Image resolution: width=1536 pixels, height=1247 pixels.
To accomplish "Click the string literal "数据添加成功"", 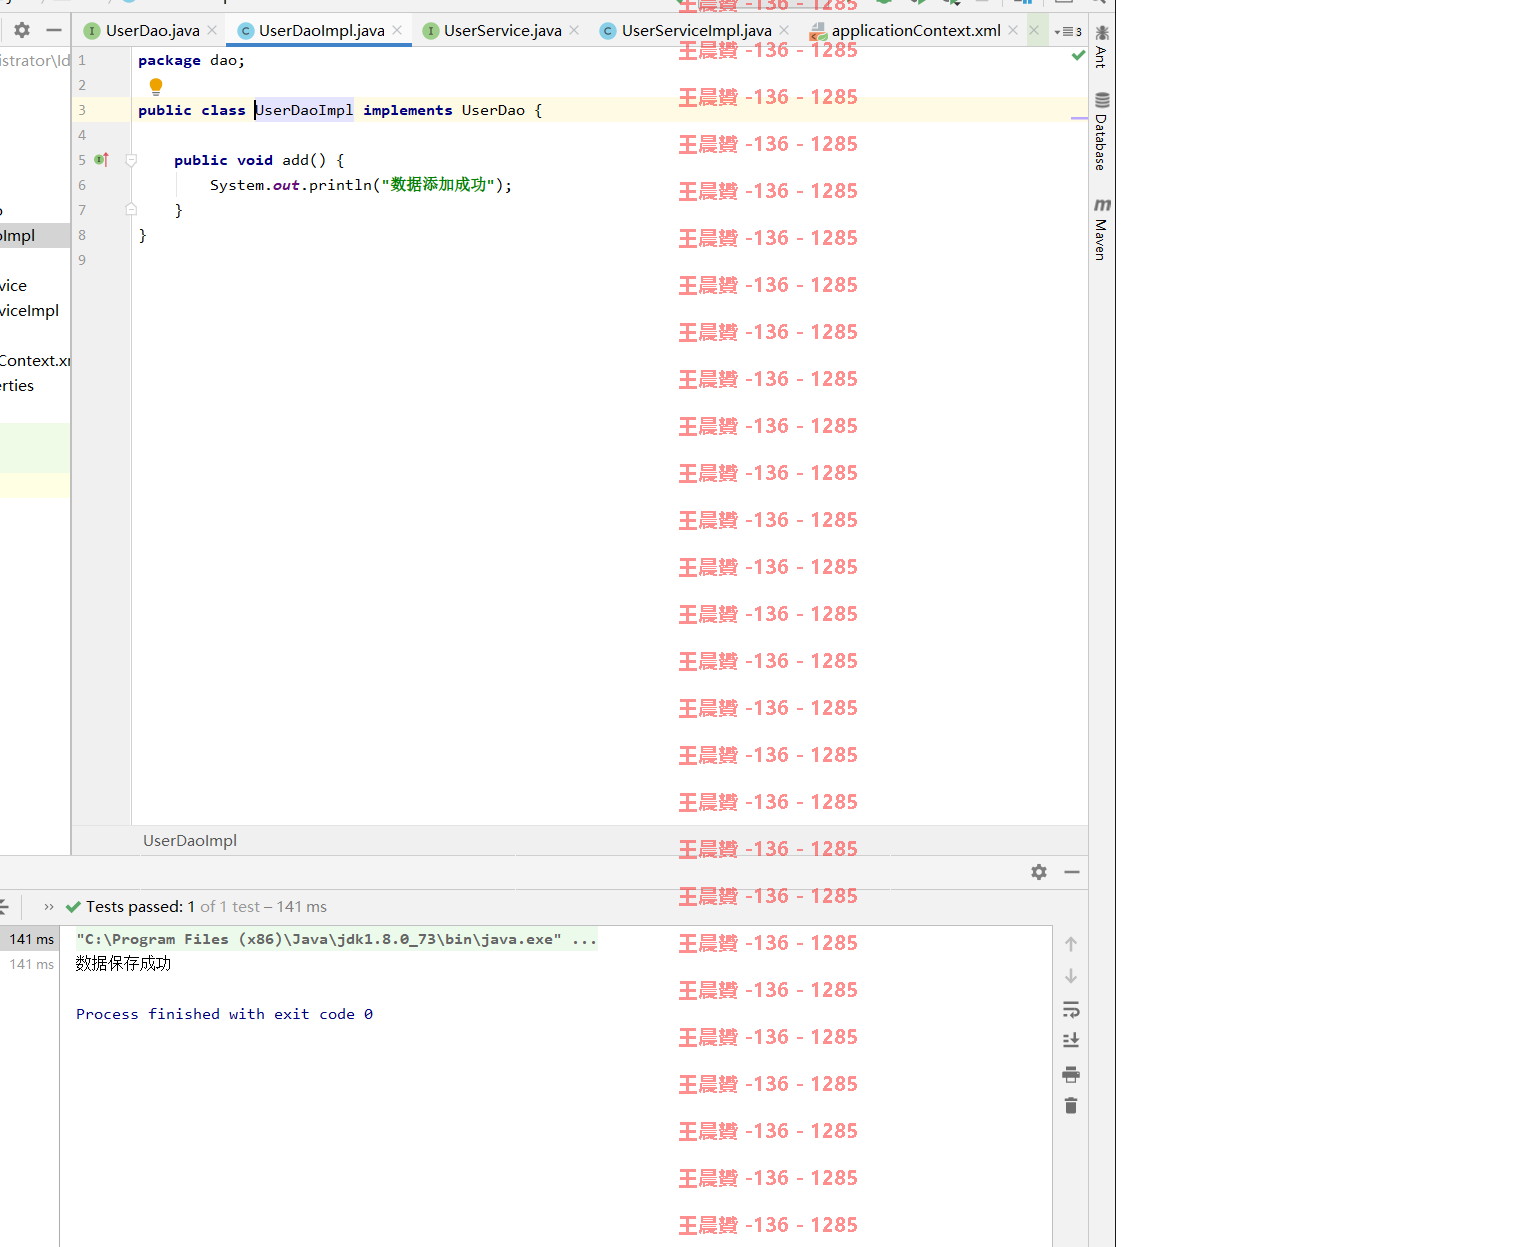I will pos(438,185).
